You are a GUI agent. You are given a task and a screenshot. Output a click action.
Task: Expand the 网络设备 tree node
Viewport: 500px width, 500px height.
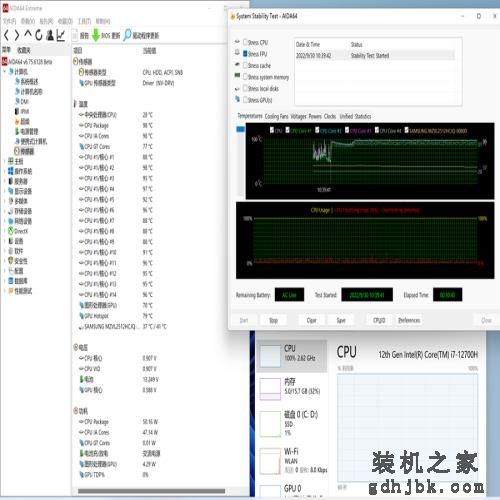pos(5,221)
